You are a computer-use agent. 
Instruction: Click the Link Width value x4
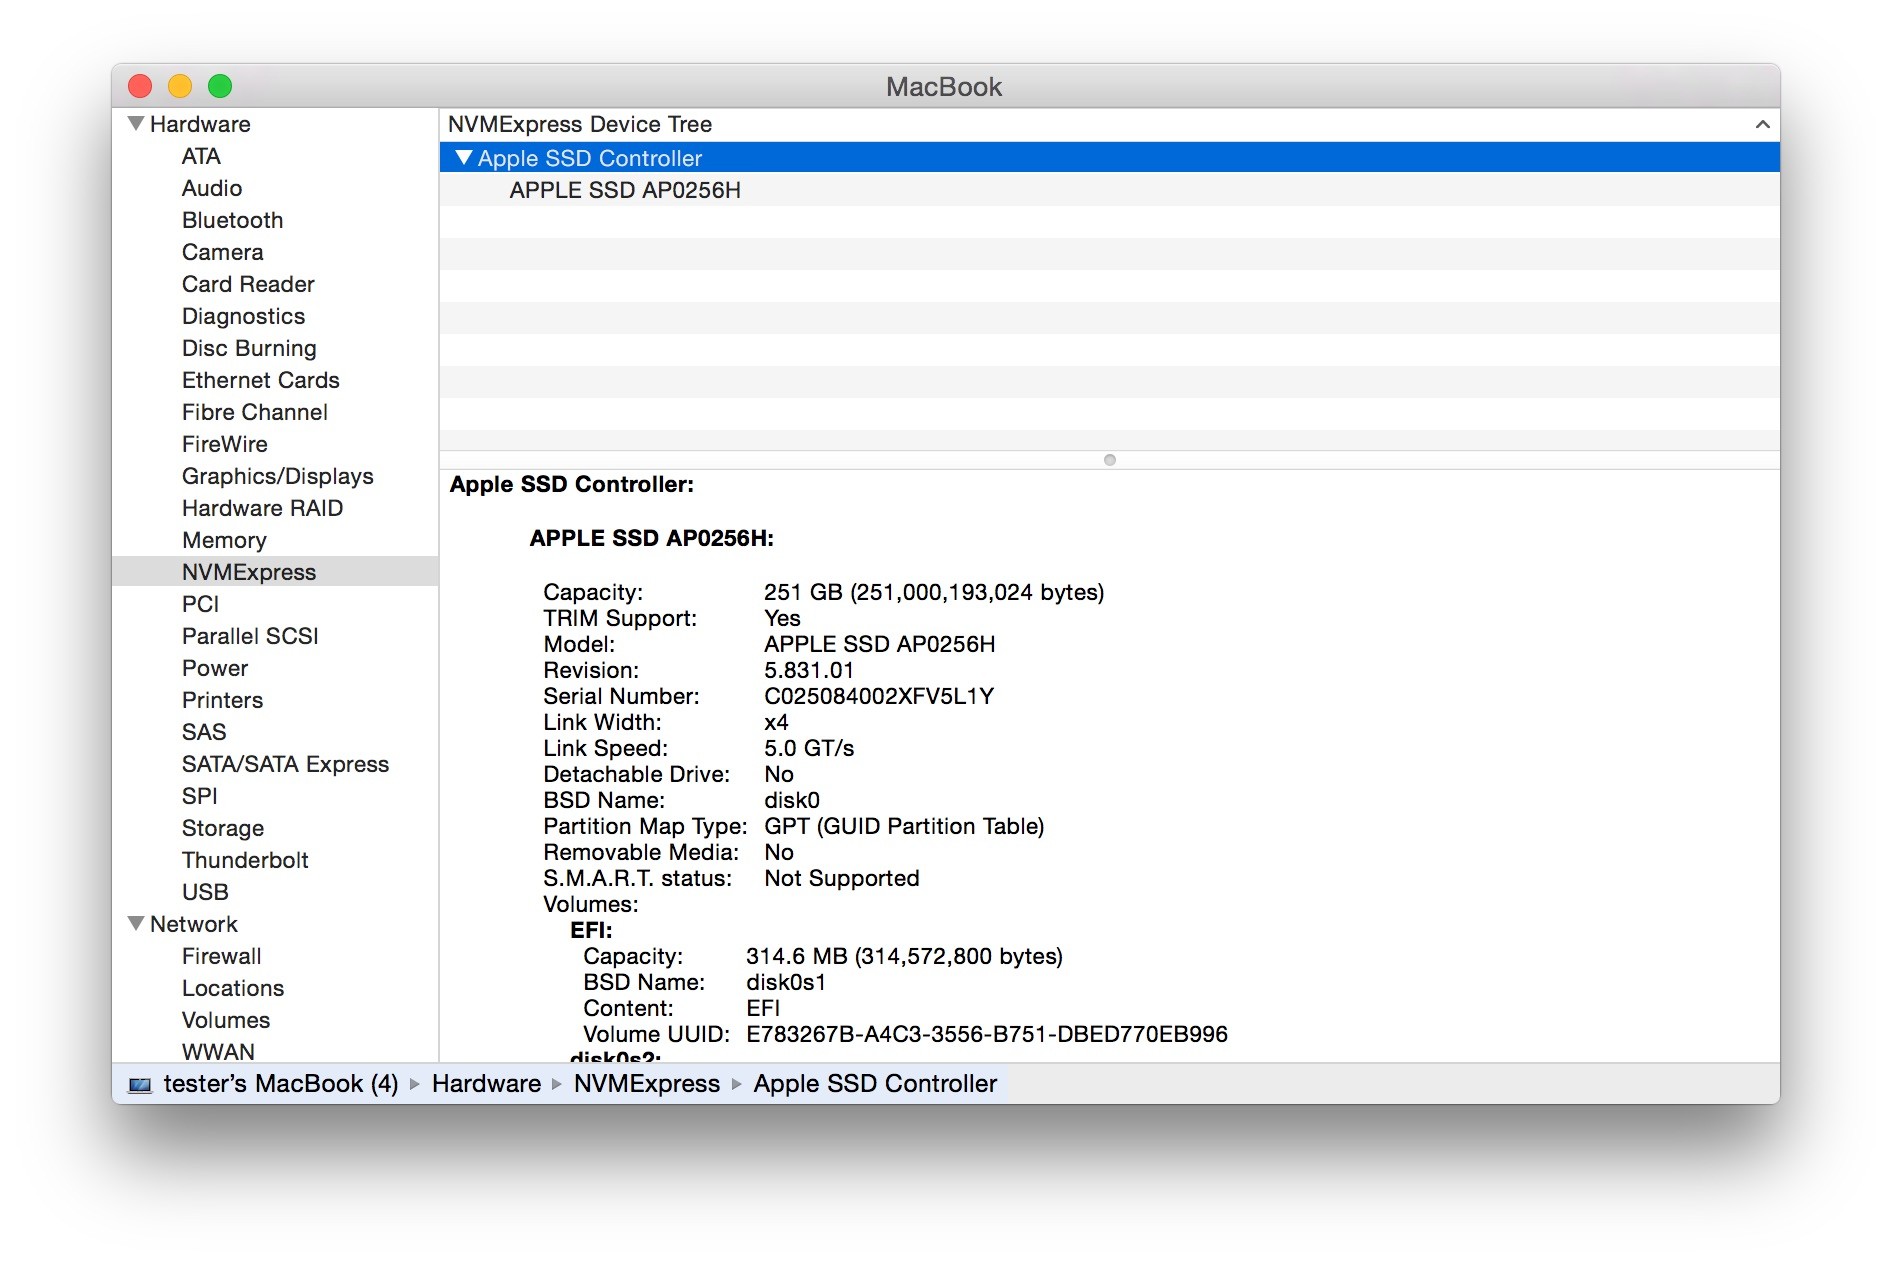point(776,722)
